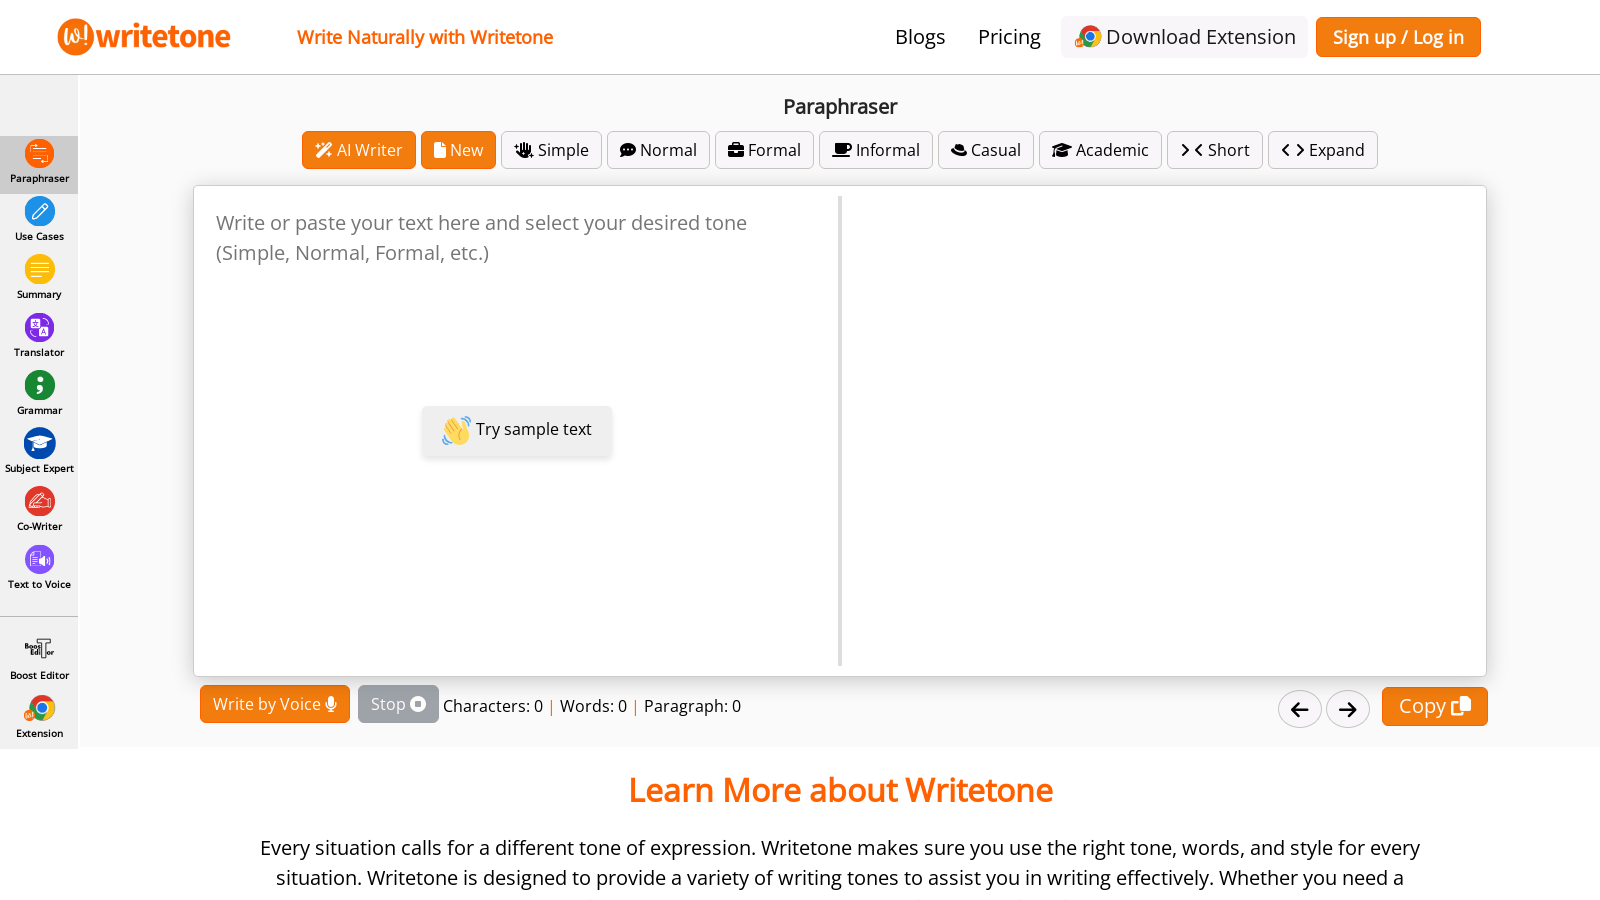Select the Casual tone
The width and height of the screenshot is (1600, 900).
[x=986, y=150]
